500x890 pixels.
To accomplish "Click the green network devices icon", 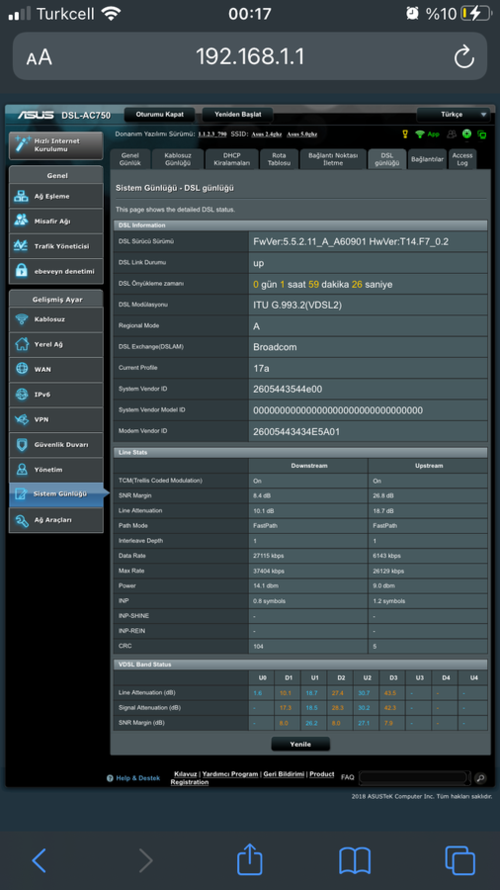I will tap(482, 135).
